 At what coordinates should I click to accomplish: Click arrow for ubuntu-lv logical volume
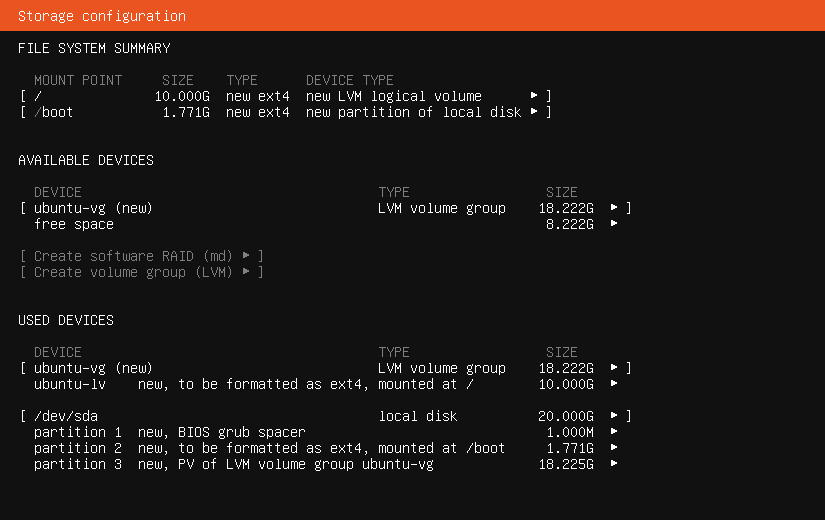(x=614, y=384)
